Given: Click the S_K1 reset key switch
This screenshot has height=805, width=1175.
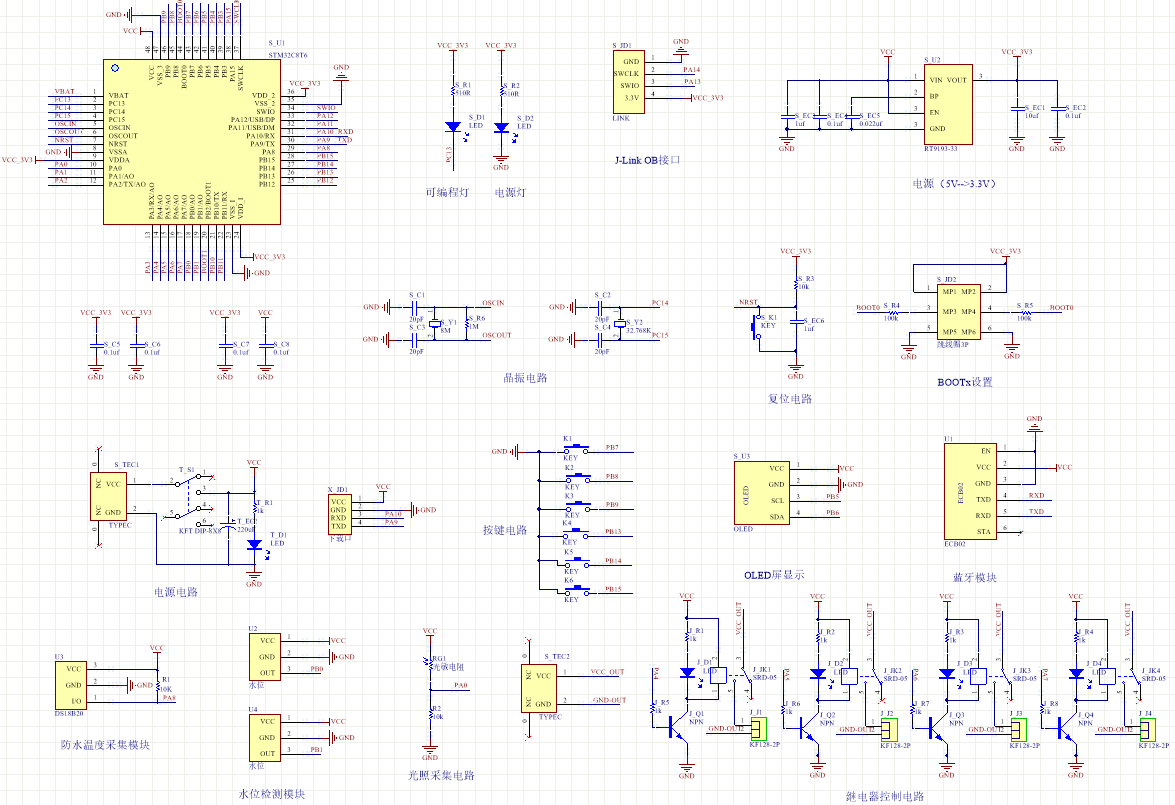Looking at the screenshot, I should (756, 326).
